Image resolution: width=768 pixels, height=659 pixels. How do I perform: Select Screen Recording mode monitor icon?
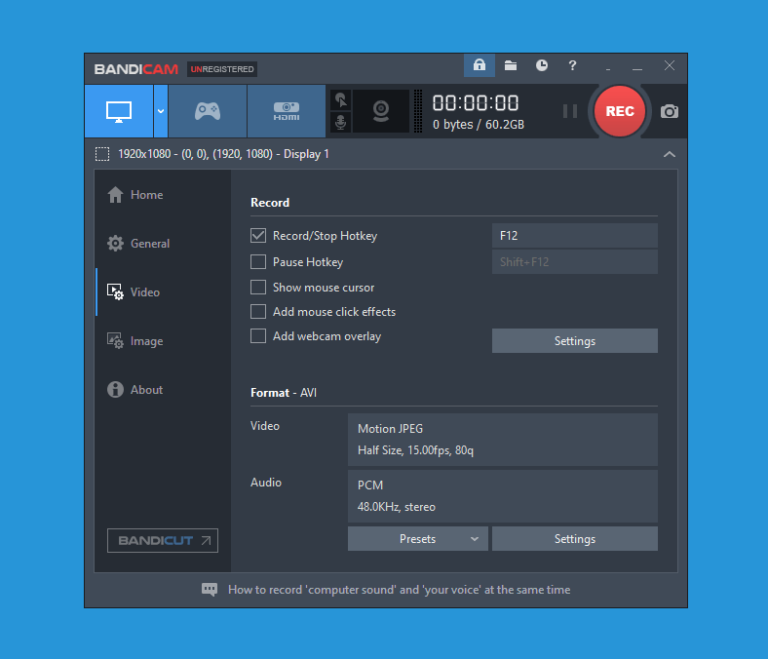pyautogui.click(x=119, y=111)
